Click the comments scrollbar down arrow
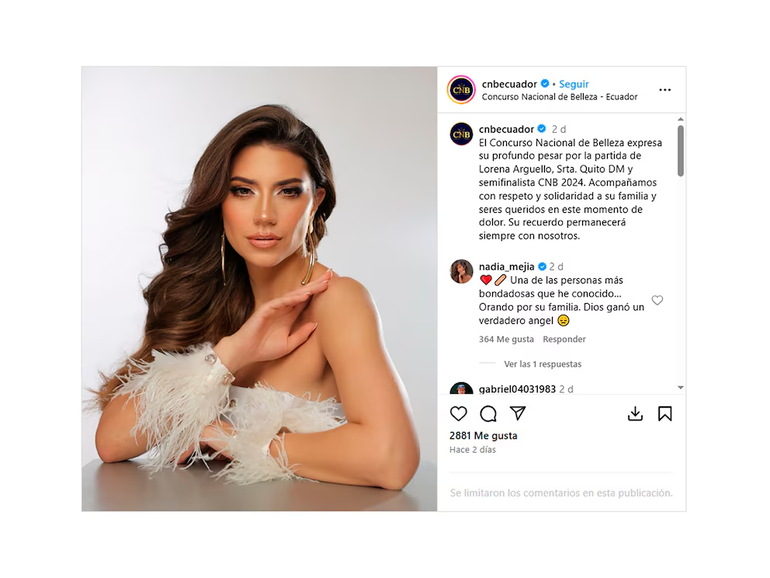 (x=680, y=387)
